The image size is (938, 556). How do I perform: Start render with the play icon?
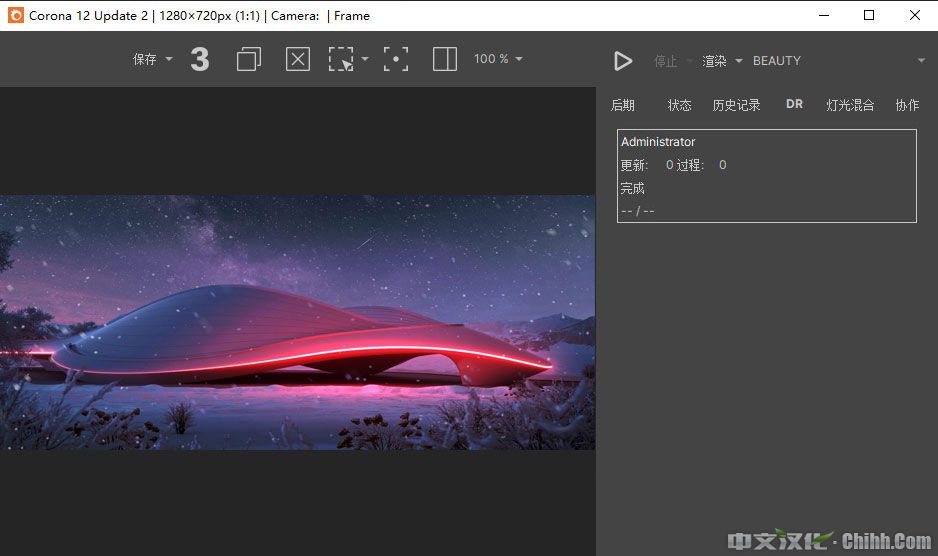(x=623, y=61)
